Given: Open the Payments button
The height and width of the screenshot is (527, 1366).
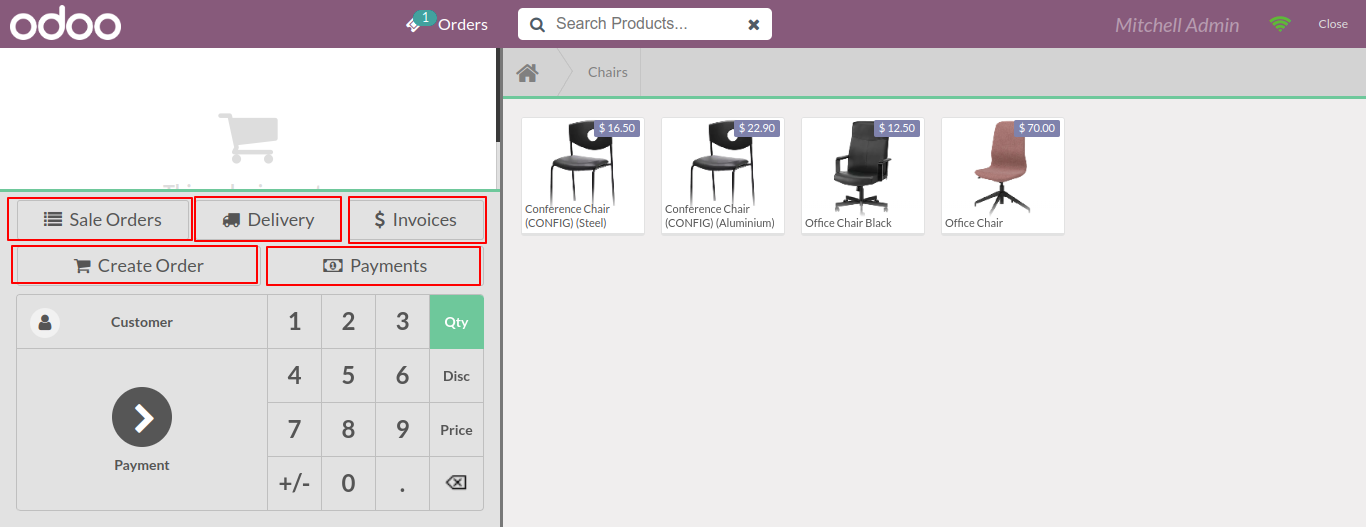Looking at the screenshot, I should pyautogui.click(x=374, y=266).
